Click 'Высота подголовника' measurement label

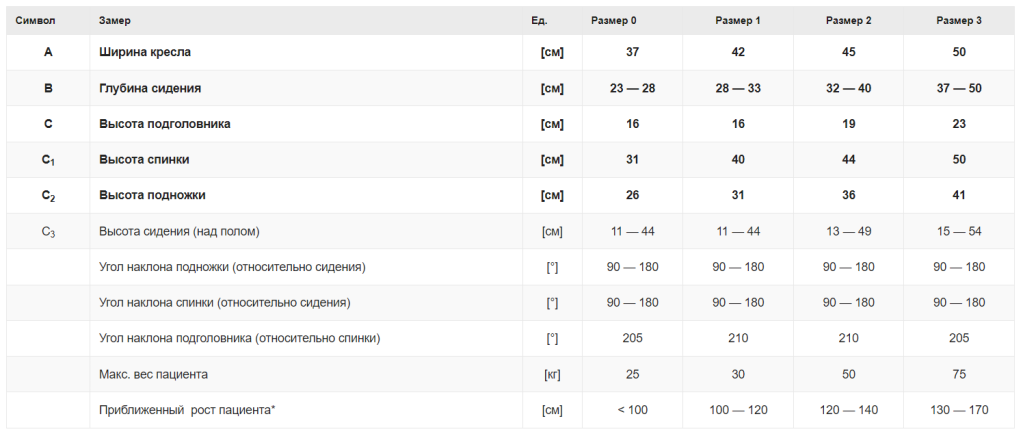pyautogui.click(x=165, y=124)
